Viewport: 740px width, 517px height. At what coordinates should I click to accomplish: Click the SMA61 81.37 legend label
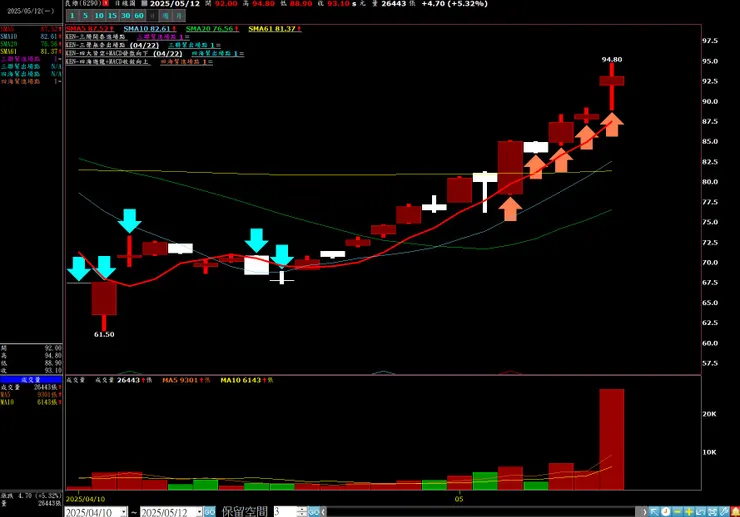click(x=275, y=29)
